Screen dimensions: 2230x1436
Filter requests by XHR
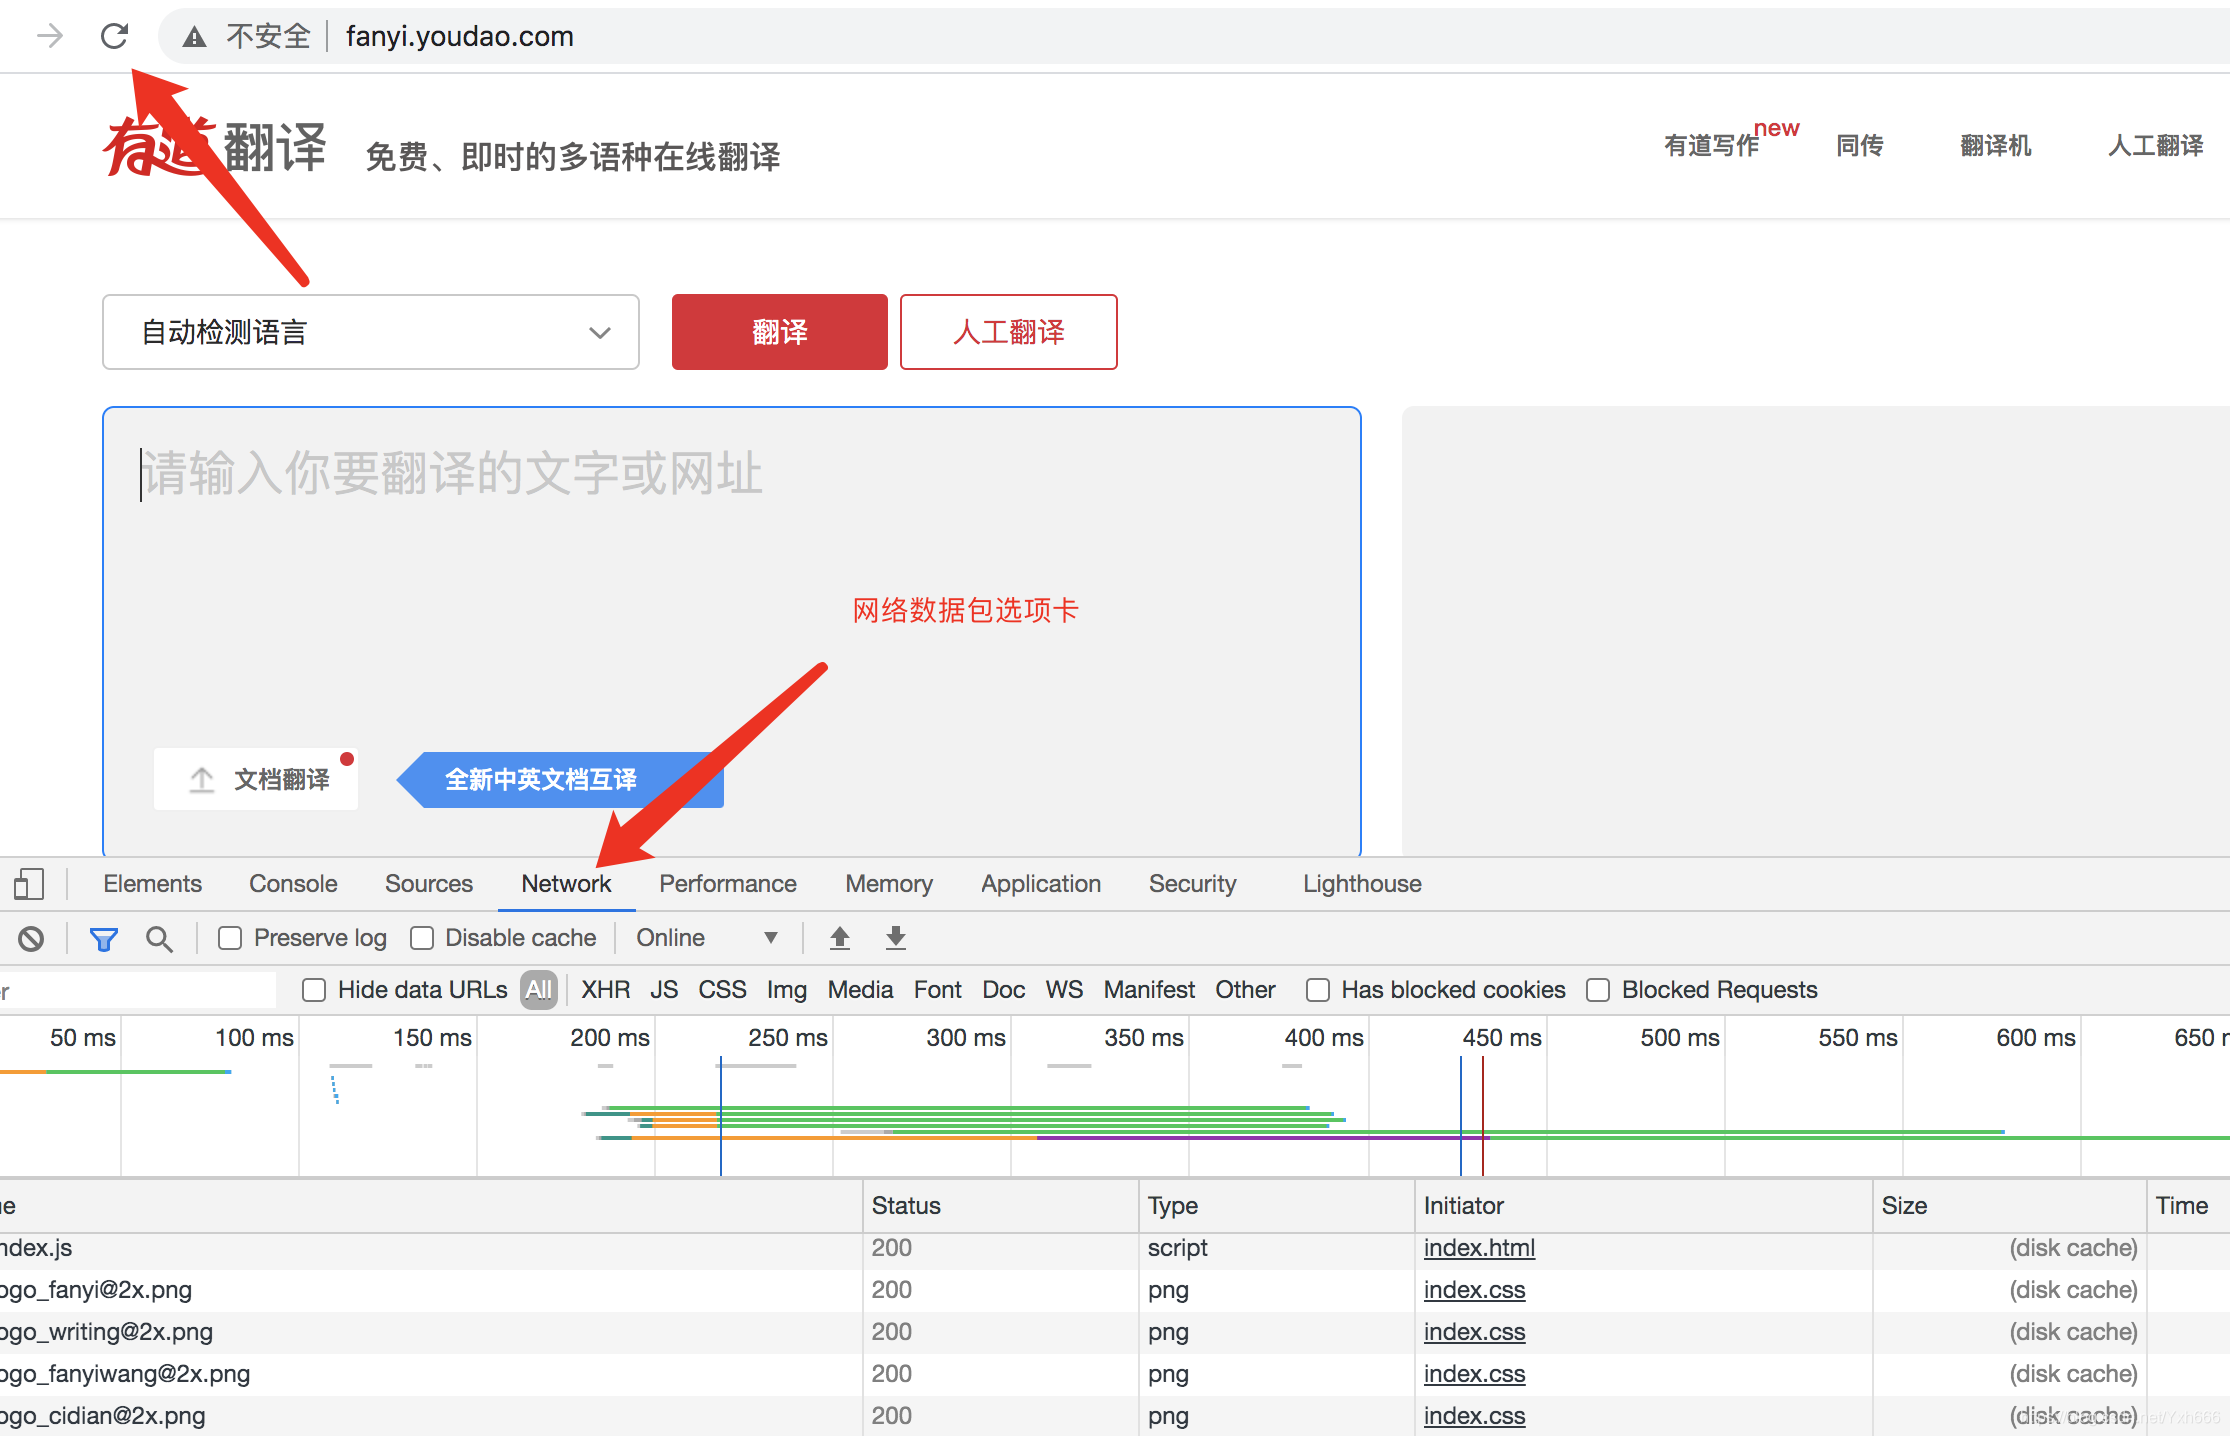tap(606, 990)
